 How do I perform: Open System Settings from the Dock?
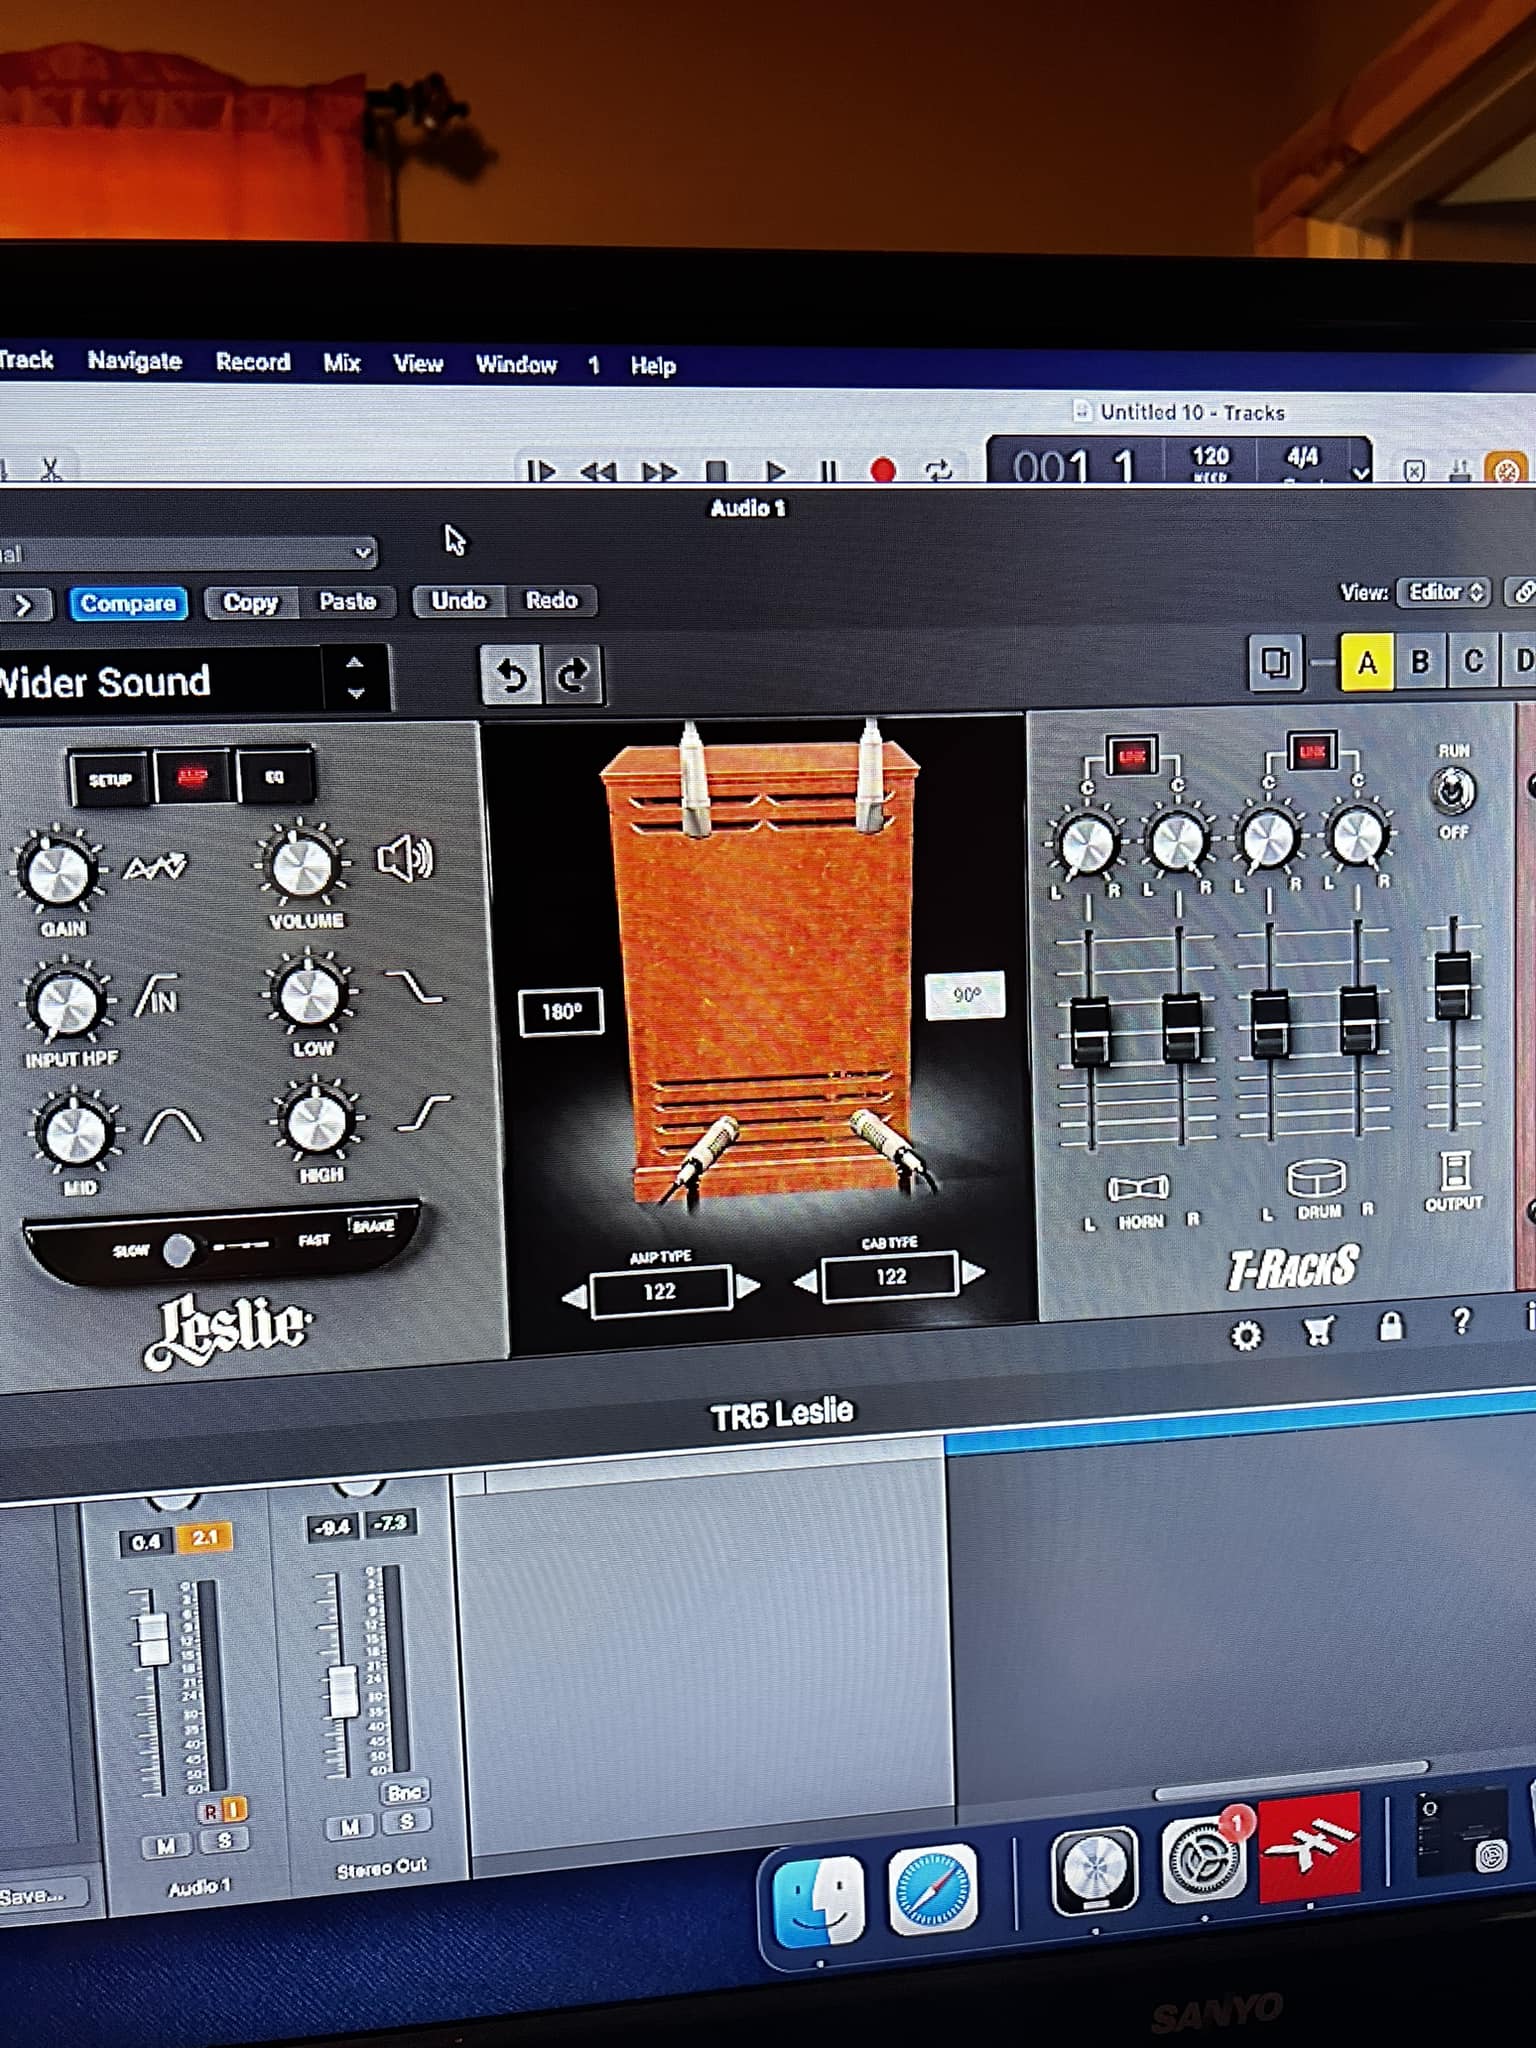1203,1859
